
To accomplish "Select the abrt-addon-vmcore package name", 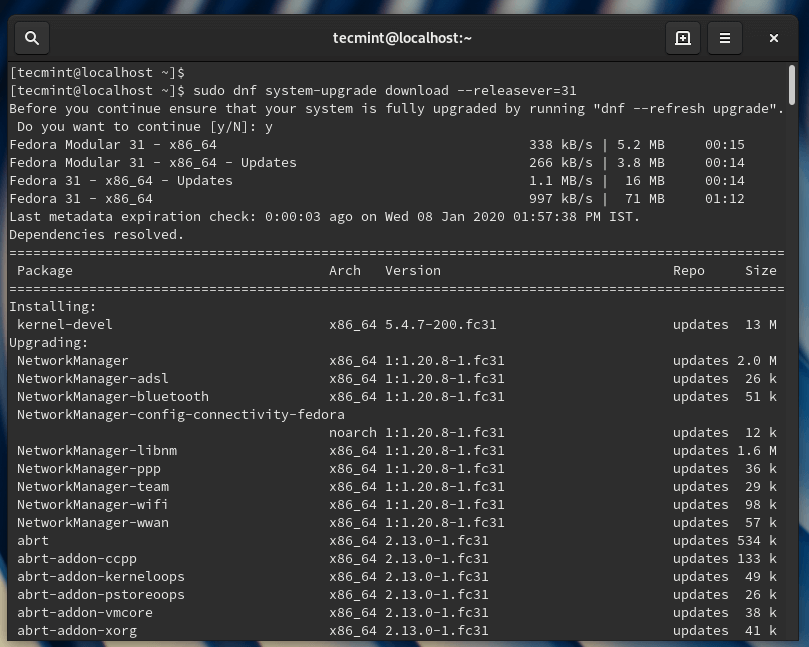I will [x=85, y=613].
